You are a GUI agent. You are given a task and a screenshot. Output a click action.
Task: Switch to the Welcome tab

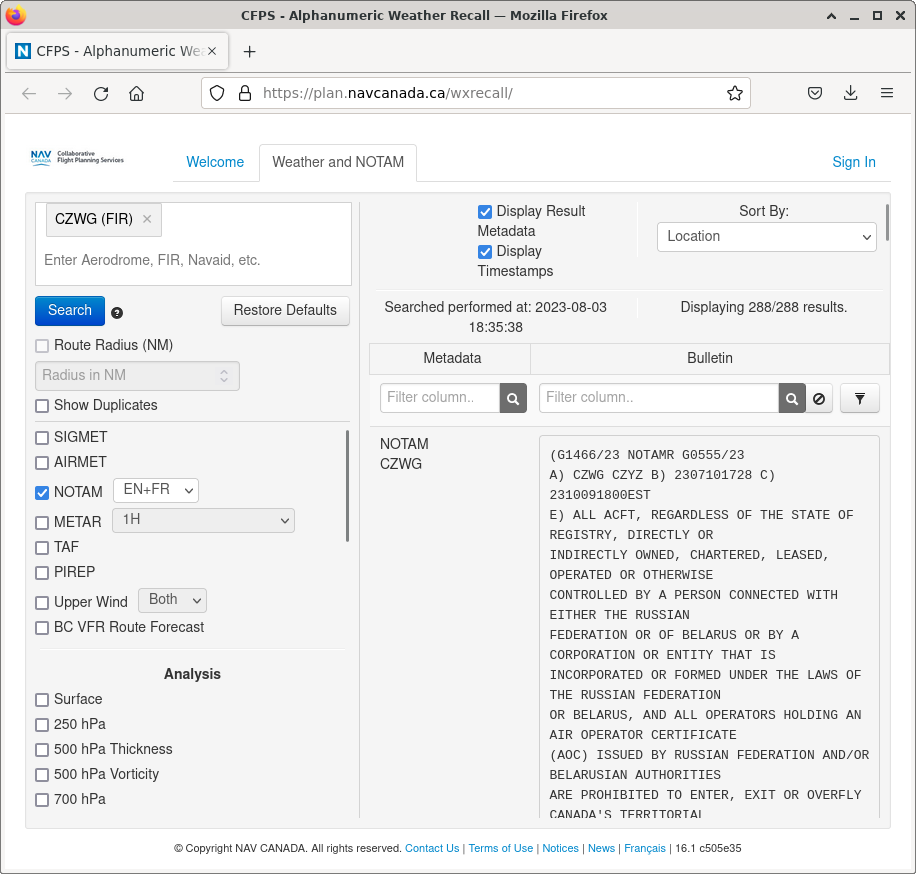pos(215,162)
